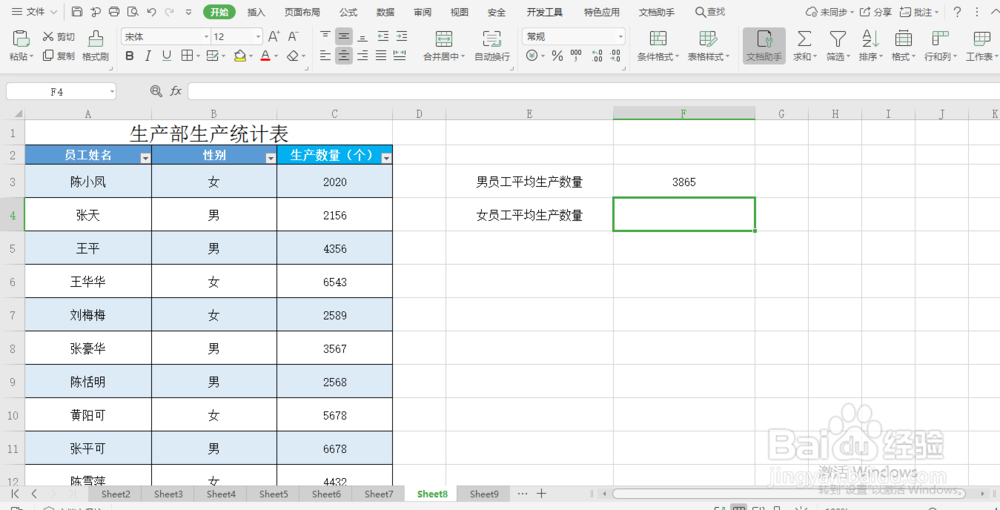Click the Name Box showing F4
Viewport: 1000px width, 510px height.
tap(61, 92)
